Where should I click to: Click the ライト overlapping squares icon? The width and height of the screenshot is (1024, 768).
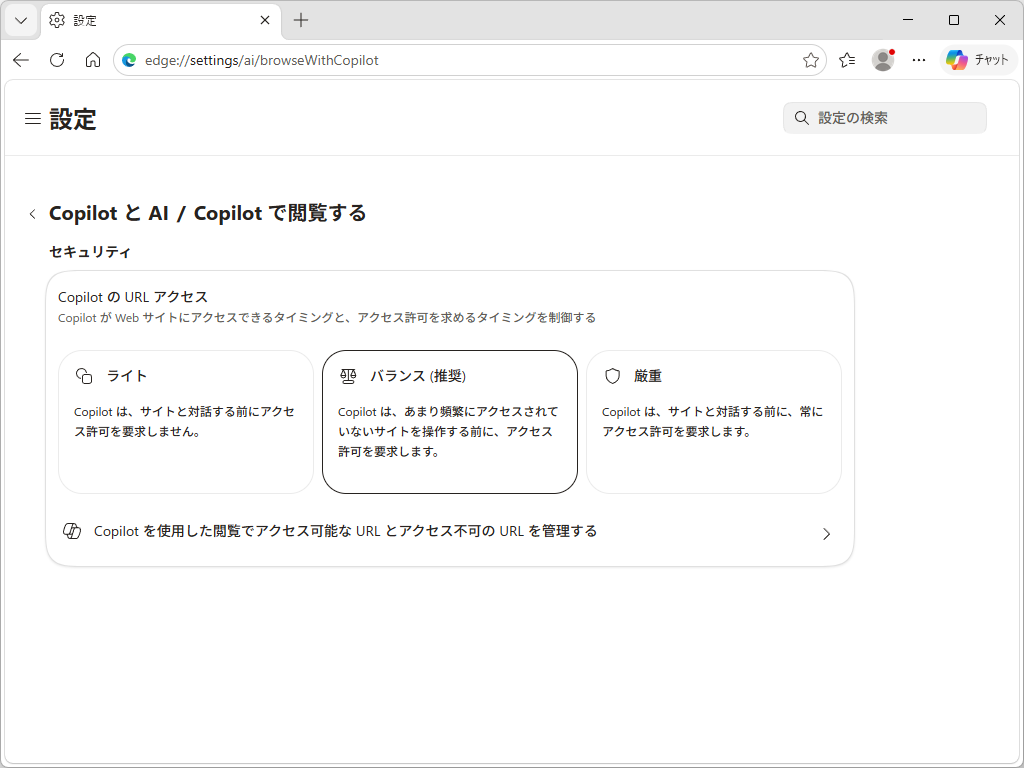[x=84, y=376]
